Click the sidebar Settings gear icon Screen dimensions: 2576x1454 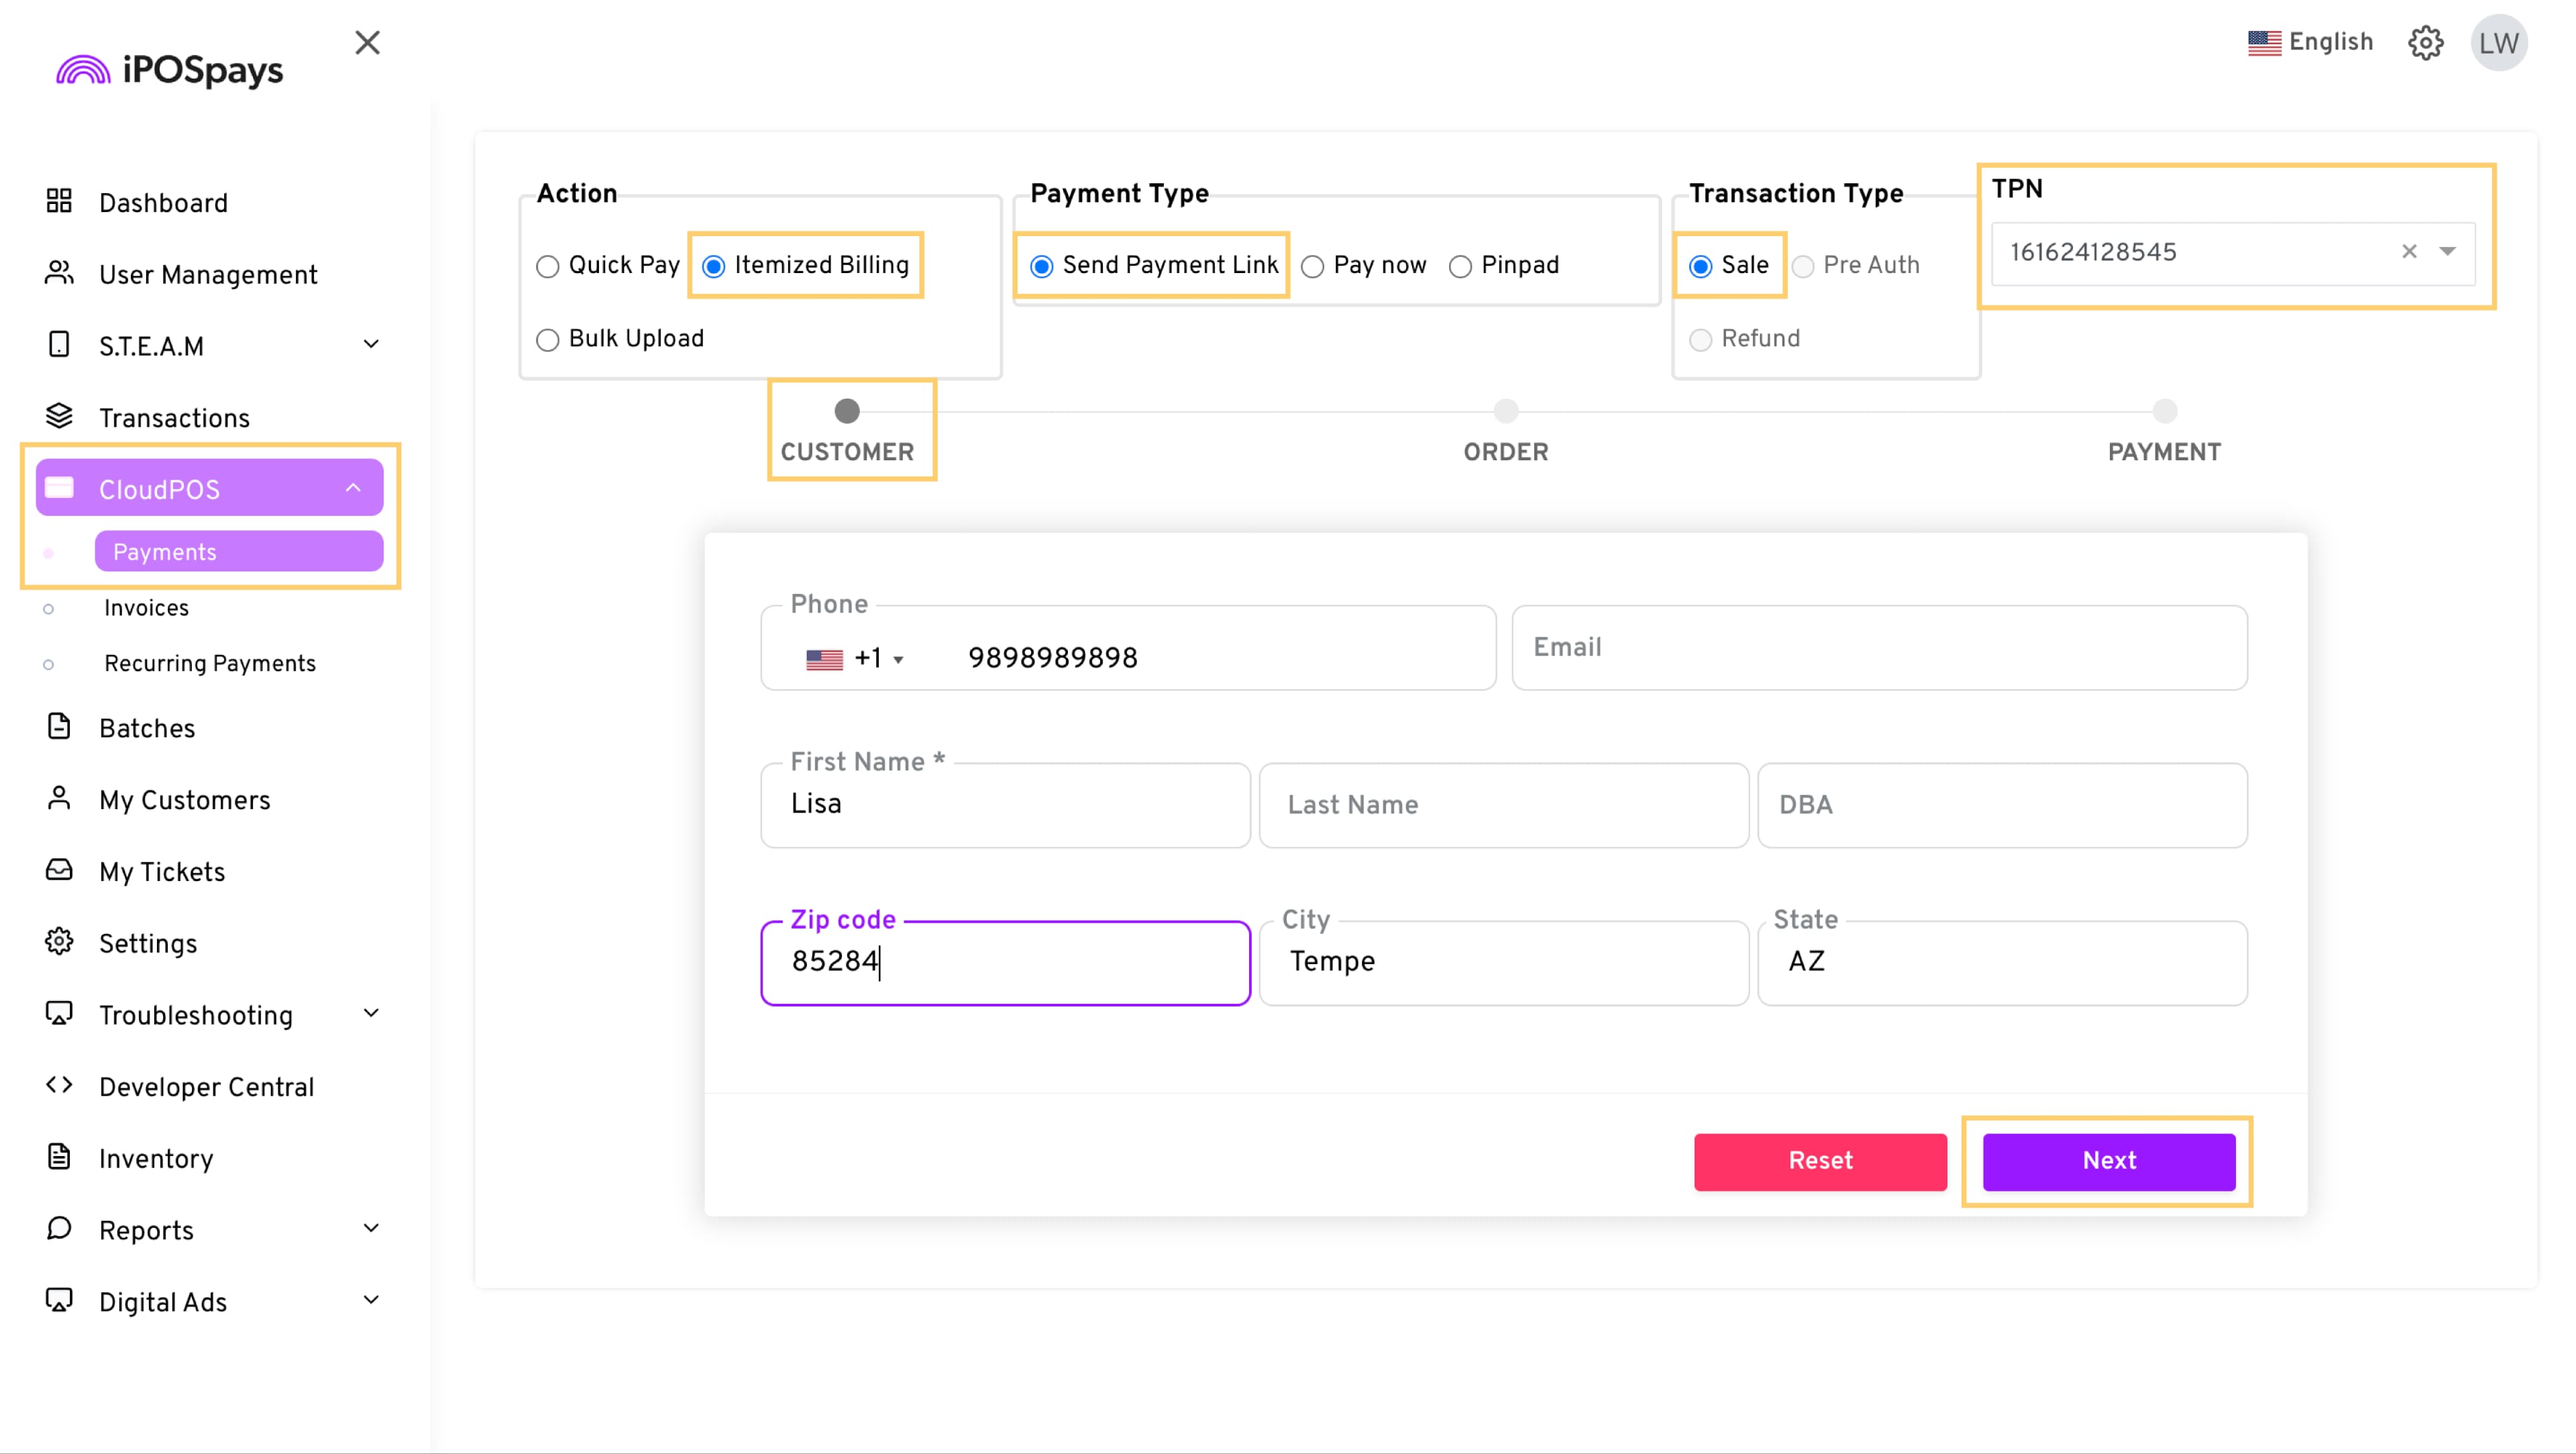pos(59,942)
